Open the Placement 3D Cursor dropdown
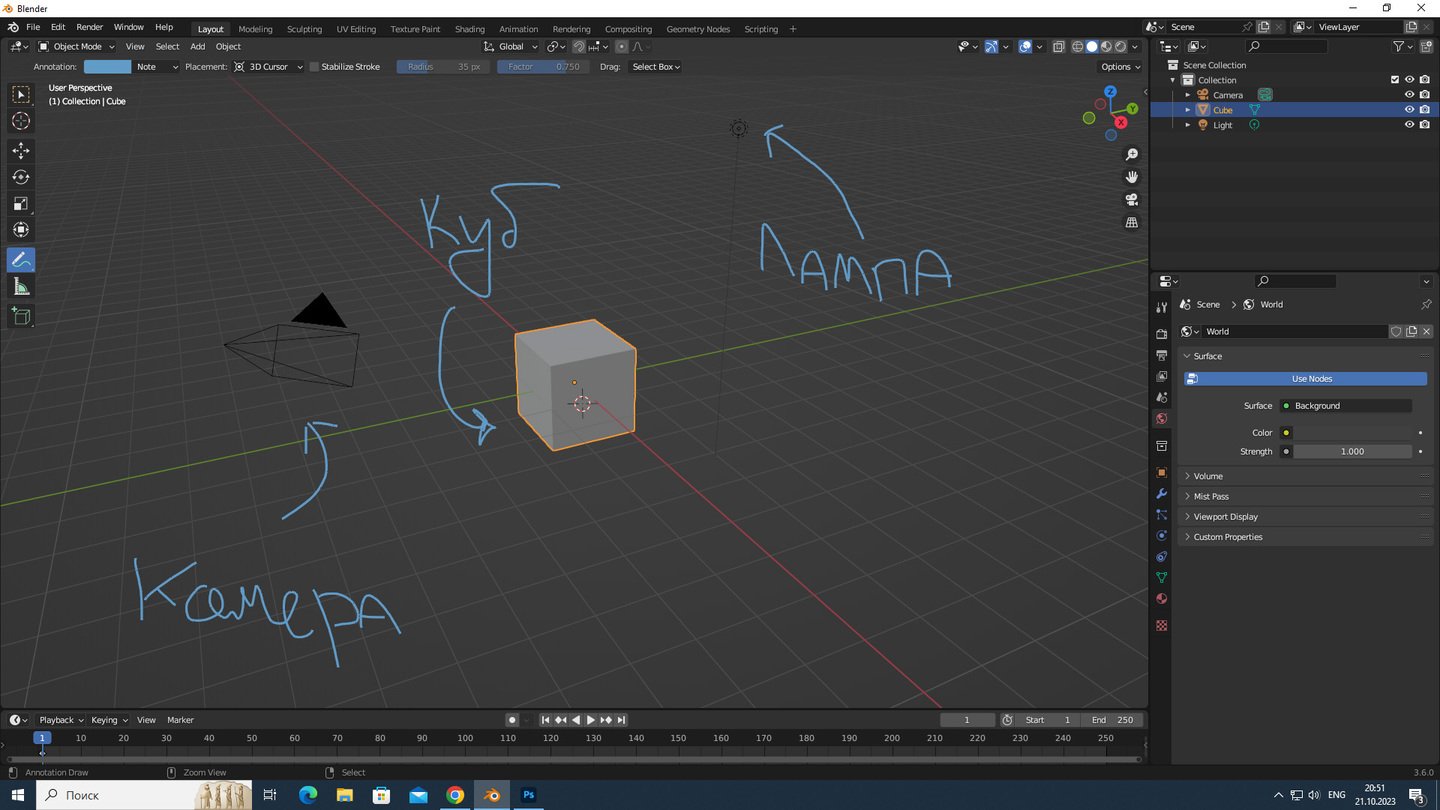The image size is (1440, 810). tap(268, 67)
